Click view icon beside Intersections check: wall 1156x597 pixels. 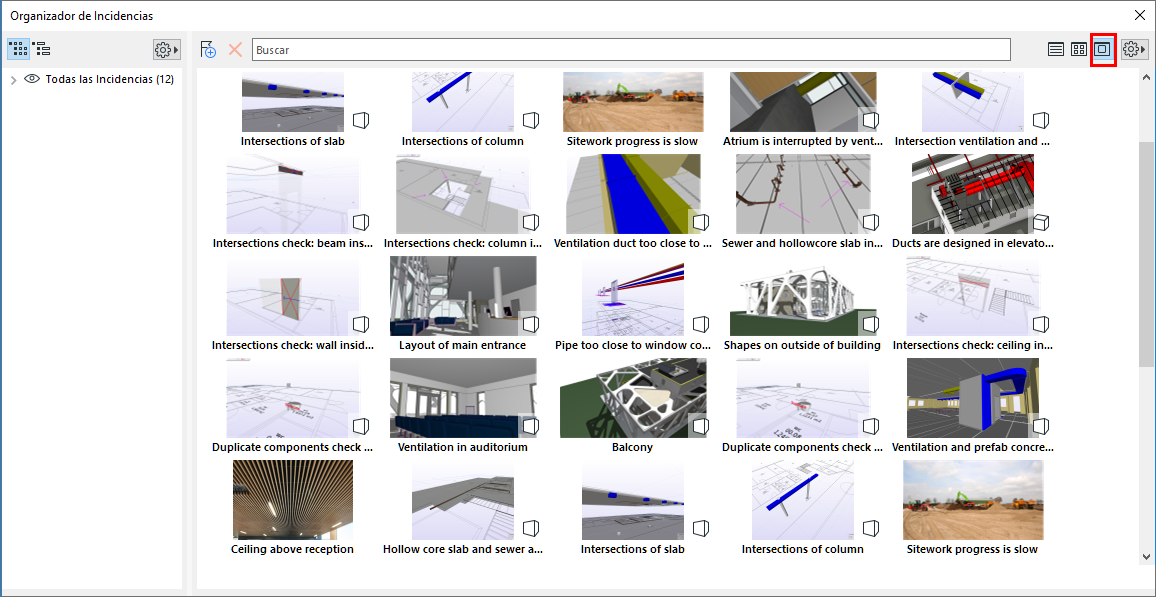click(361, 324)
